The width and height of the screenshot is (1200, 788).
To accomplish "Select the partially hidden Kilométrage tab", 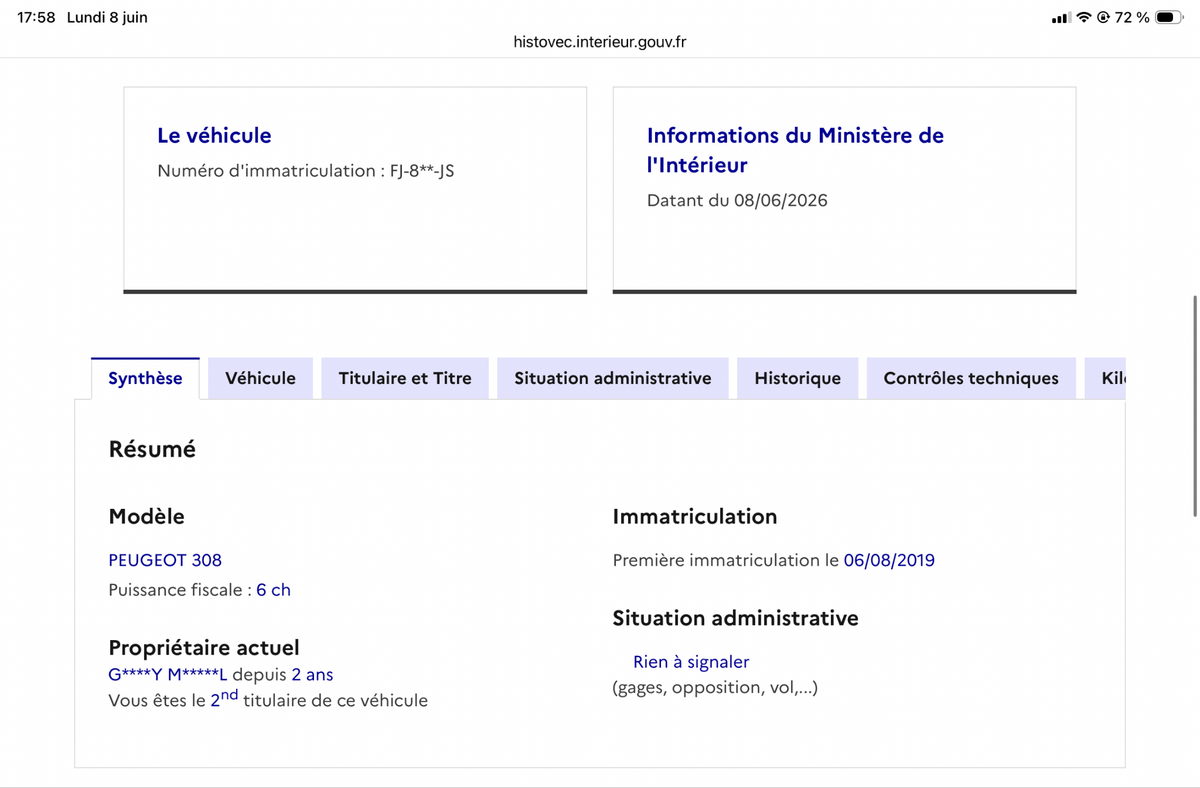I will [1106, 378].
